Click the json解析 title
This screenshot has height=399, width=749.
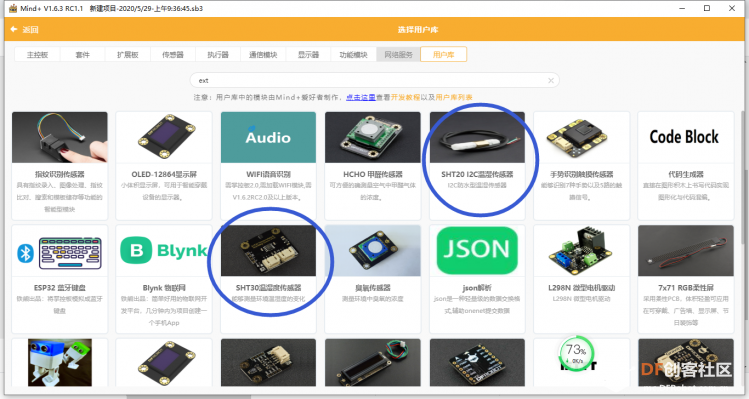click(x=477, y=288)
